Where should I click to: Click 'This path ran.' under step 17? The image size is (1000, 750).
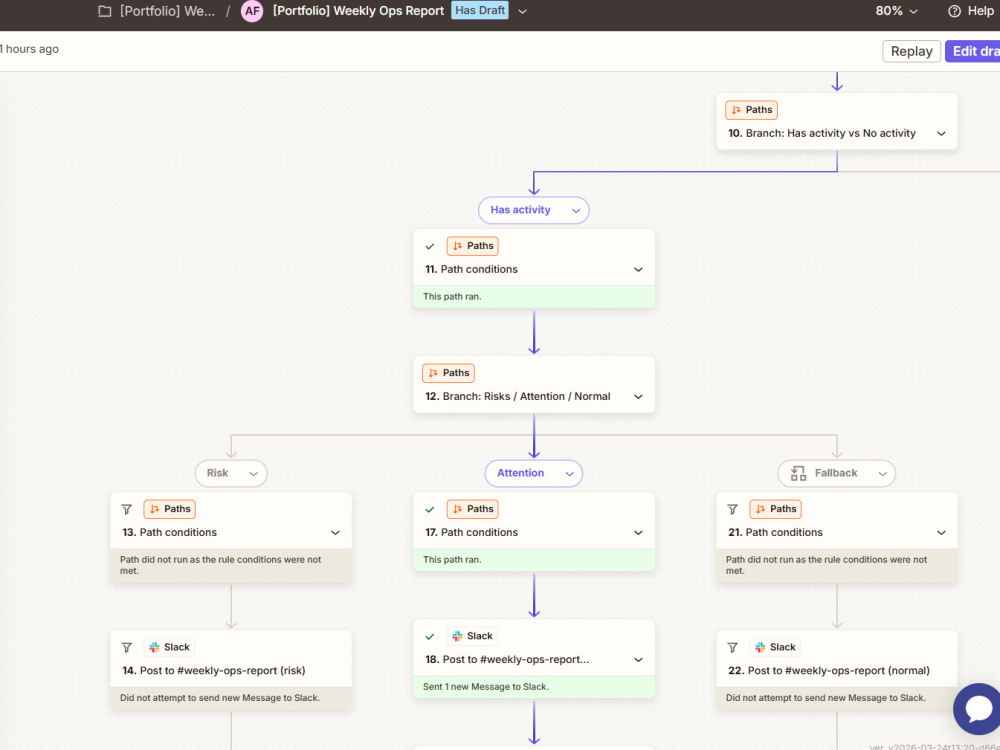coord(452,559)
